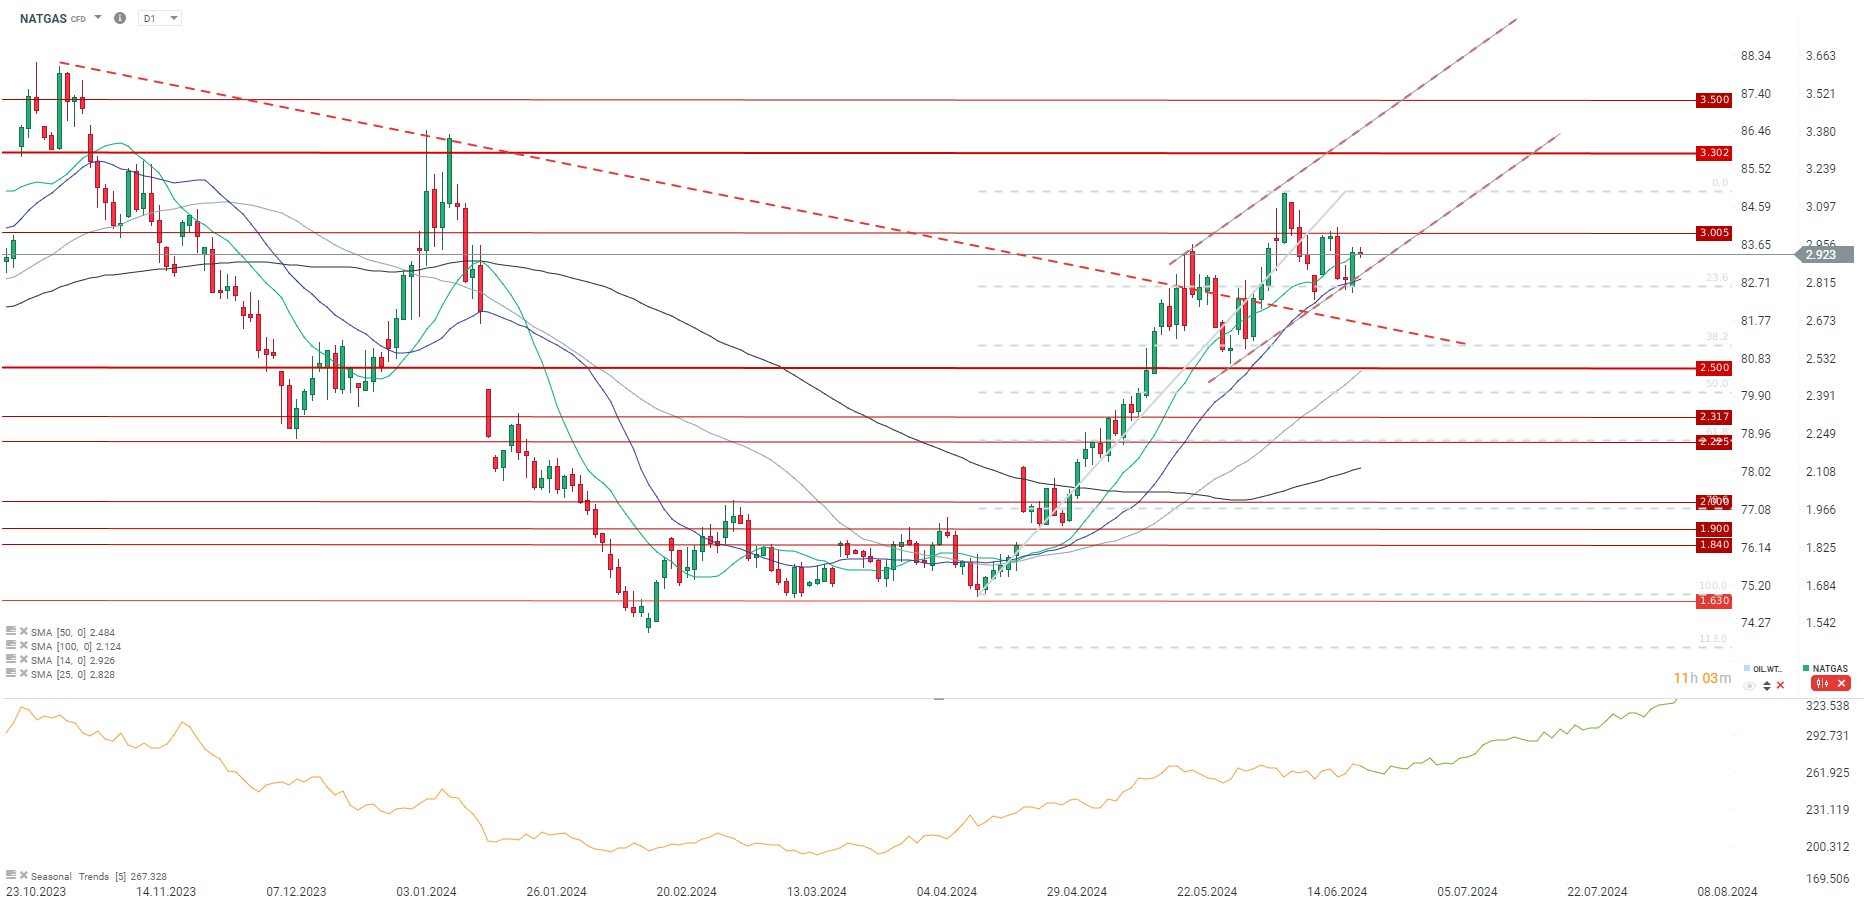The image size is (1866, 909).
Task: Select the 2.317 price level label
Action: click(1714, 417)
